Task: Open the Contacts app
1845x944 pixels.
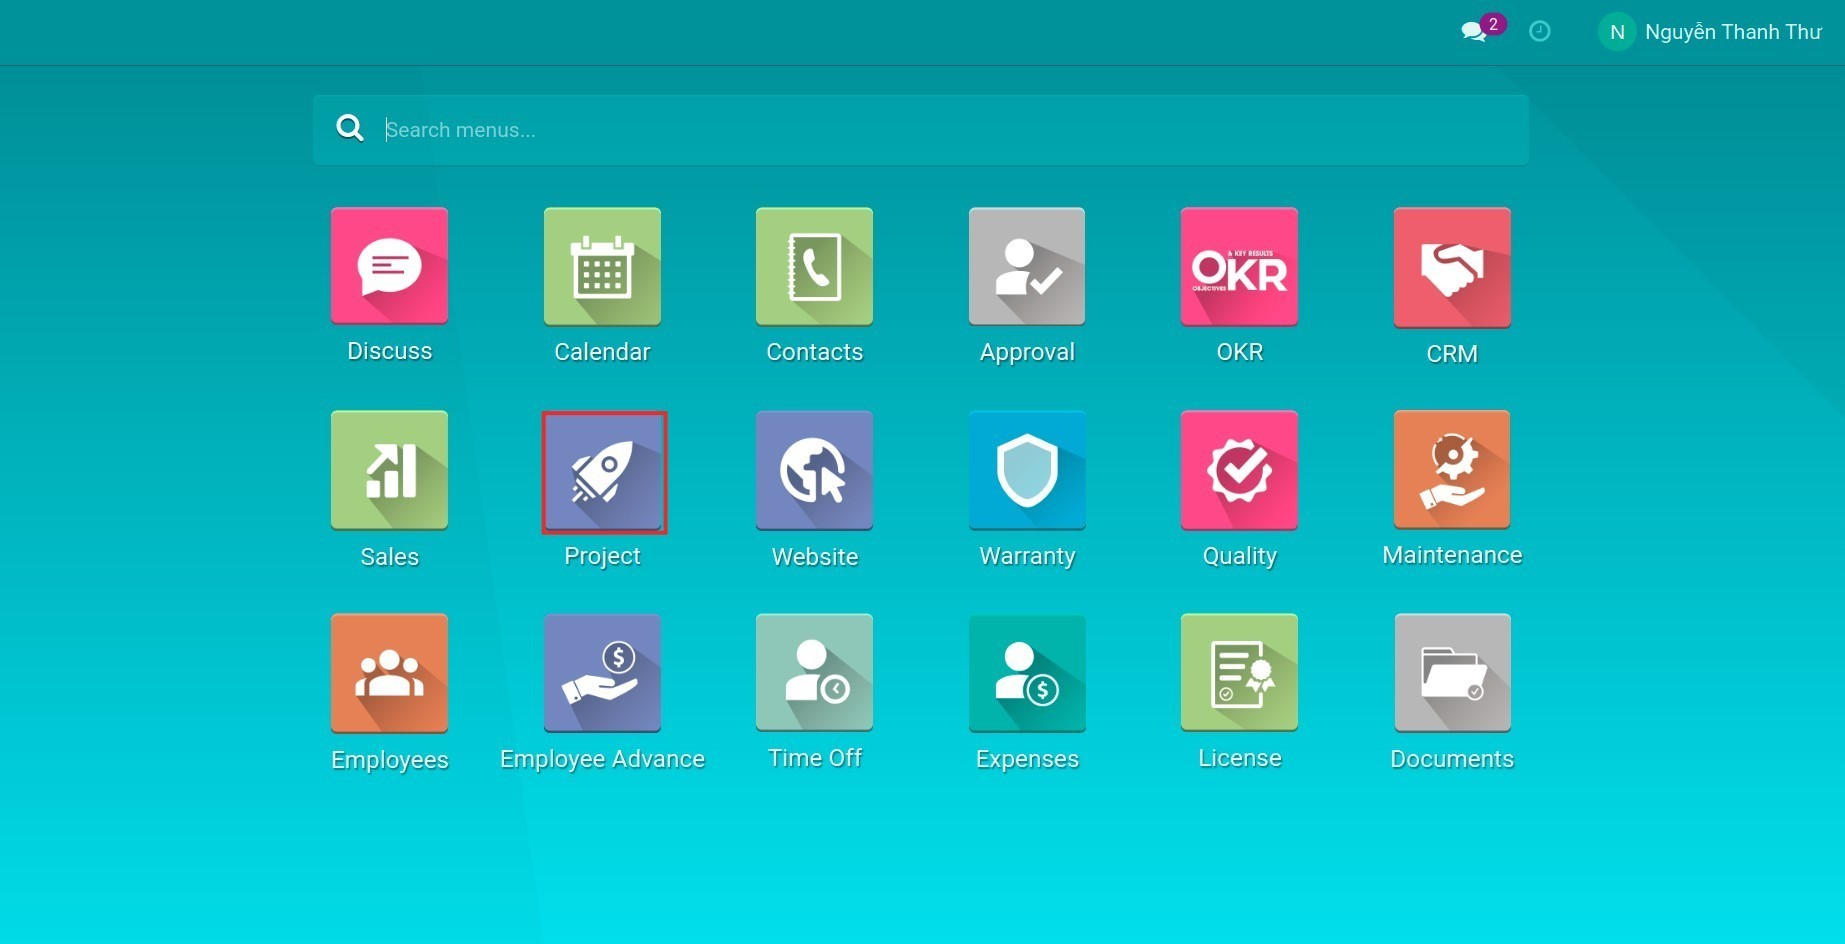Action: 814,266
